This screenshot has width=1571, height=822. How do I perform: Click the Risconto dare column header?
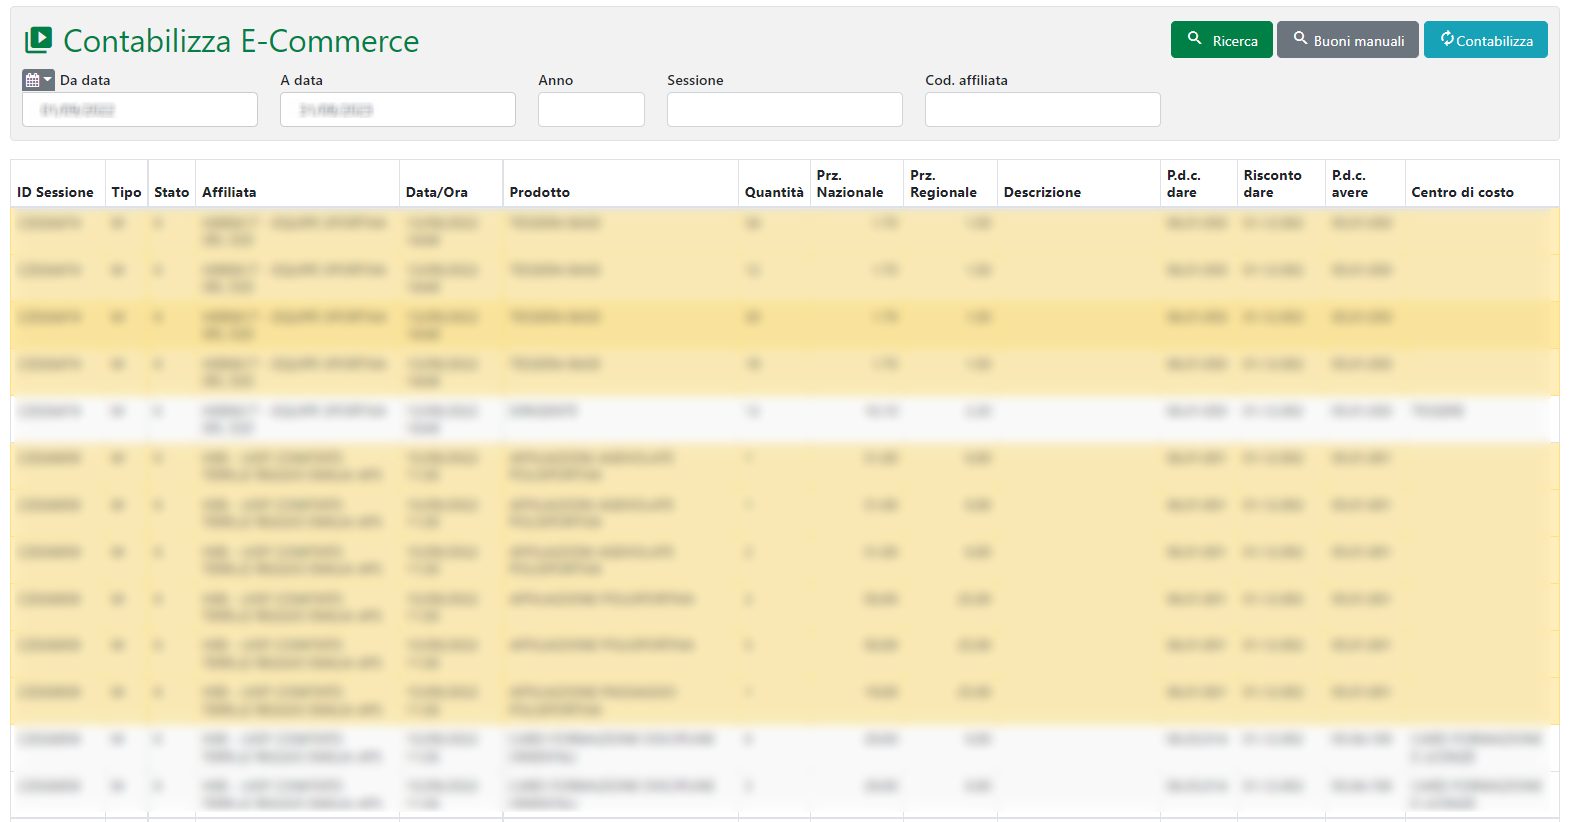point(1272,184)
